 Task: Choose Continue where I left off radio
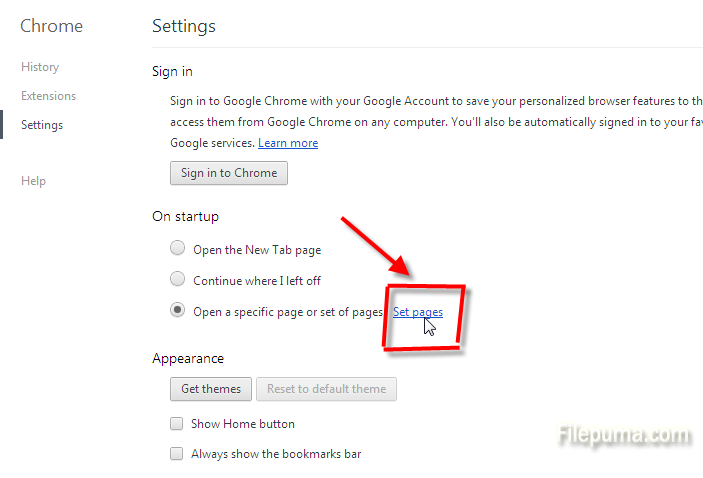pyautogui.click(x=177, y=280)
